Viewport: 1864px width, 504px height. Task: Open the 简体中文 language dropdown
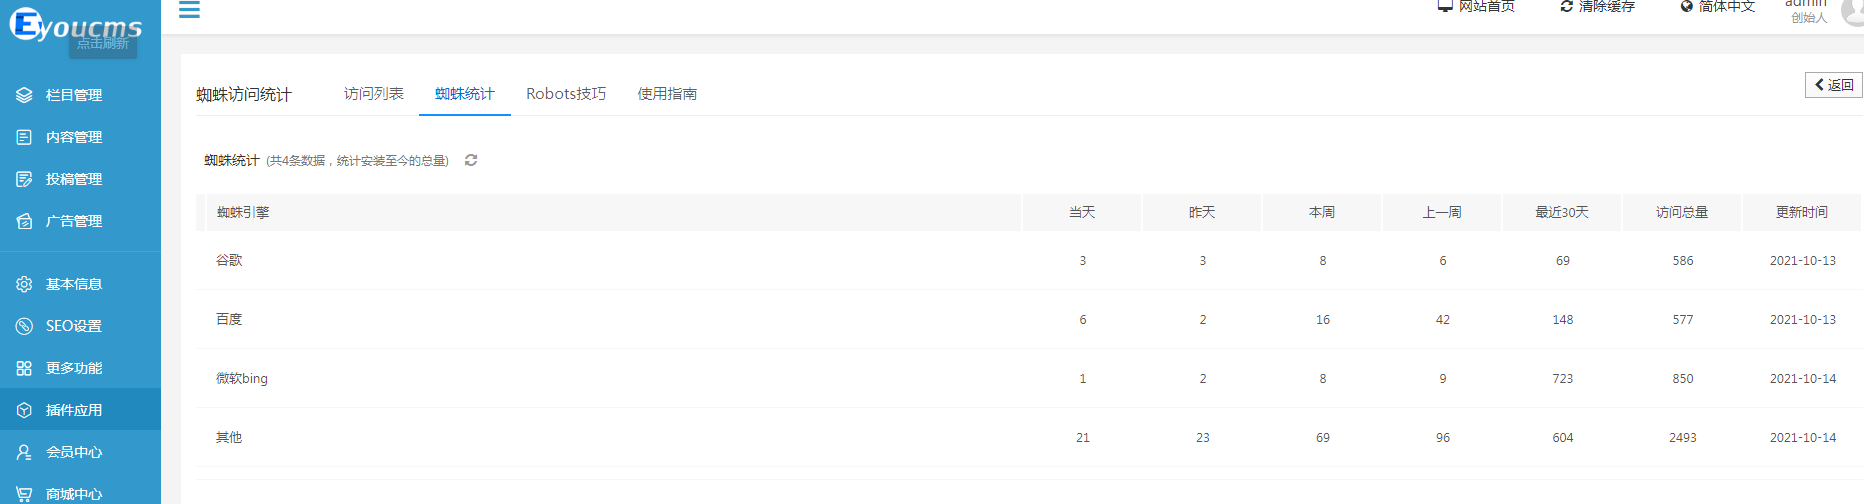[x=1717, y=6]
